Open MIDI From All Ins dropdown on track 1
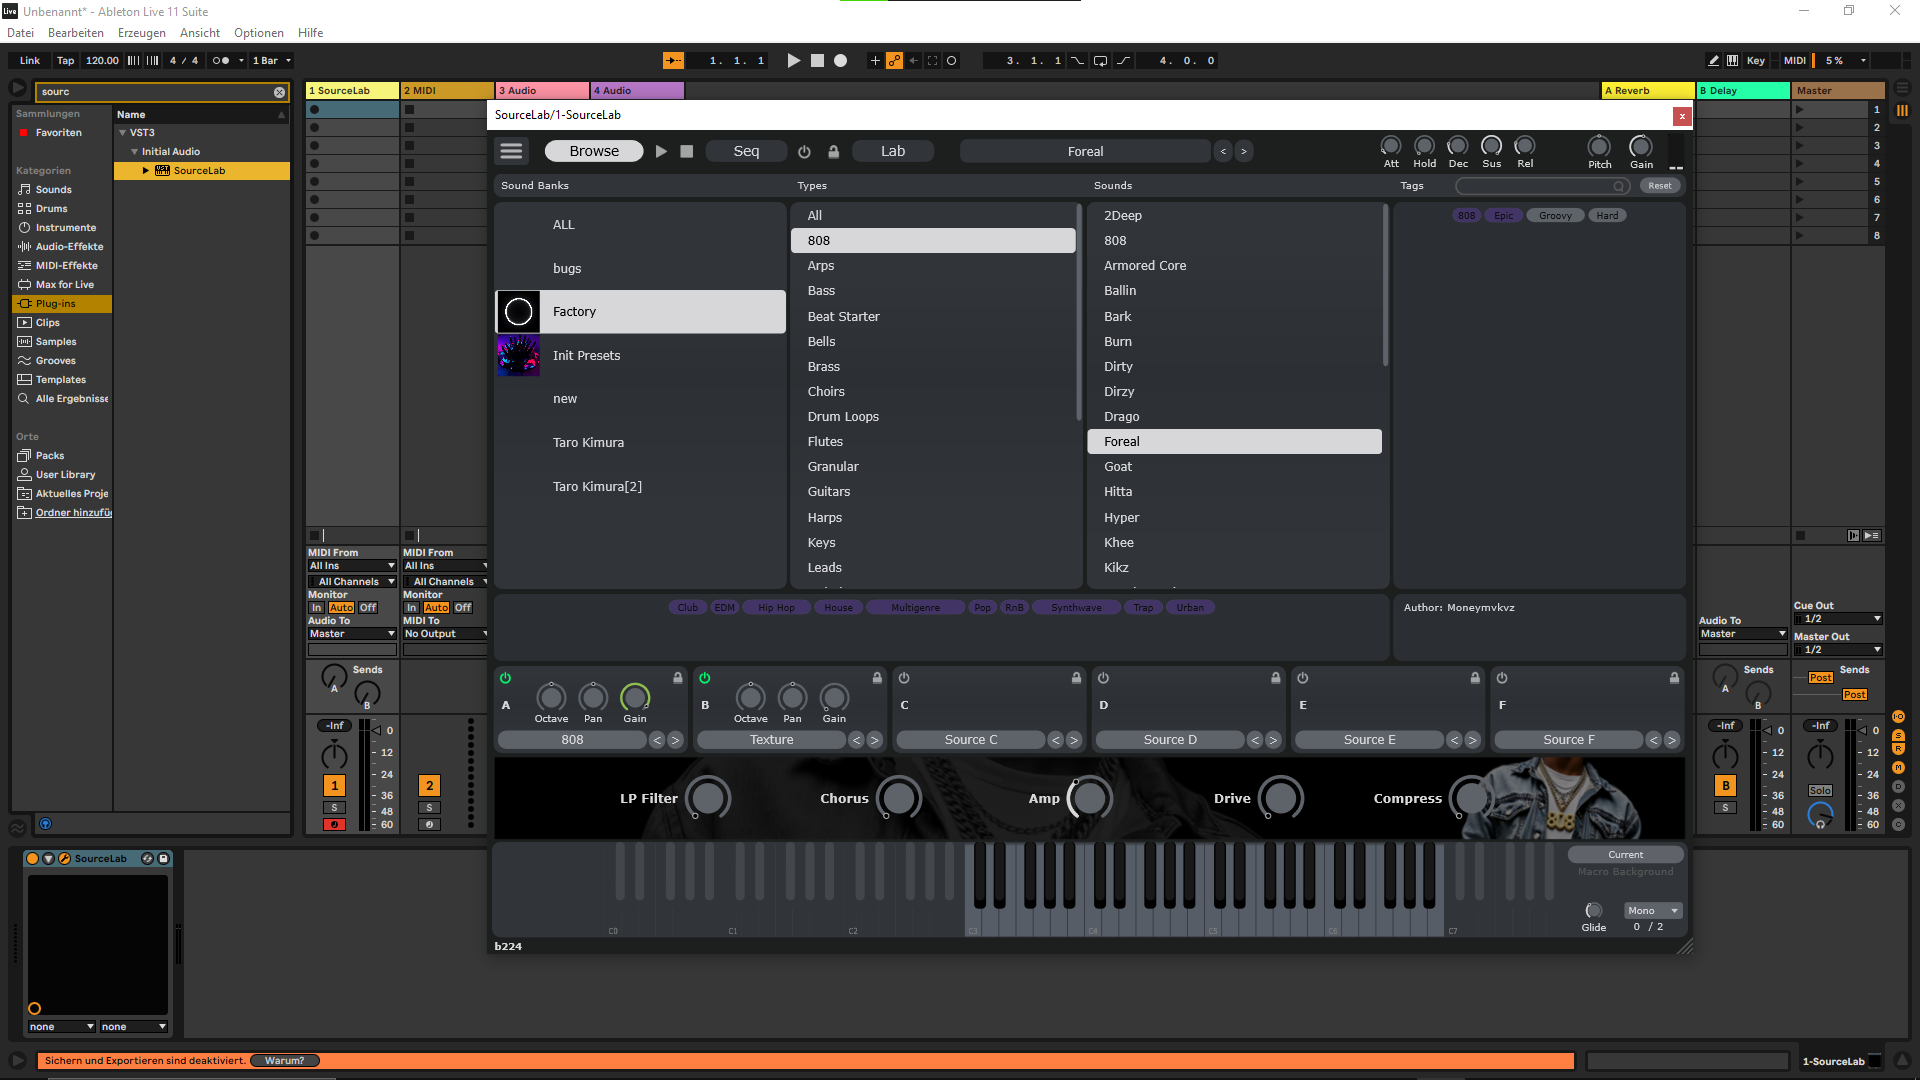This screenshot has width=1920, height=1080. (x=352, y=566)
